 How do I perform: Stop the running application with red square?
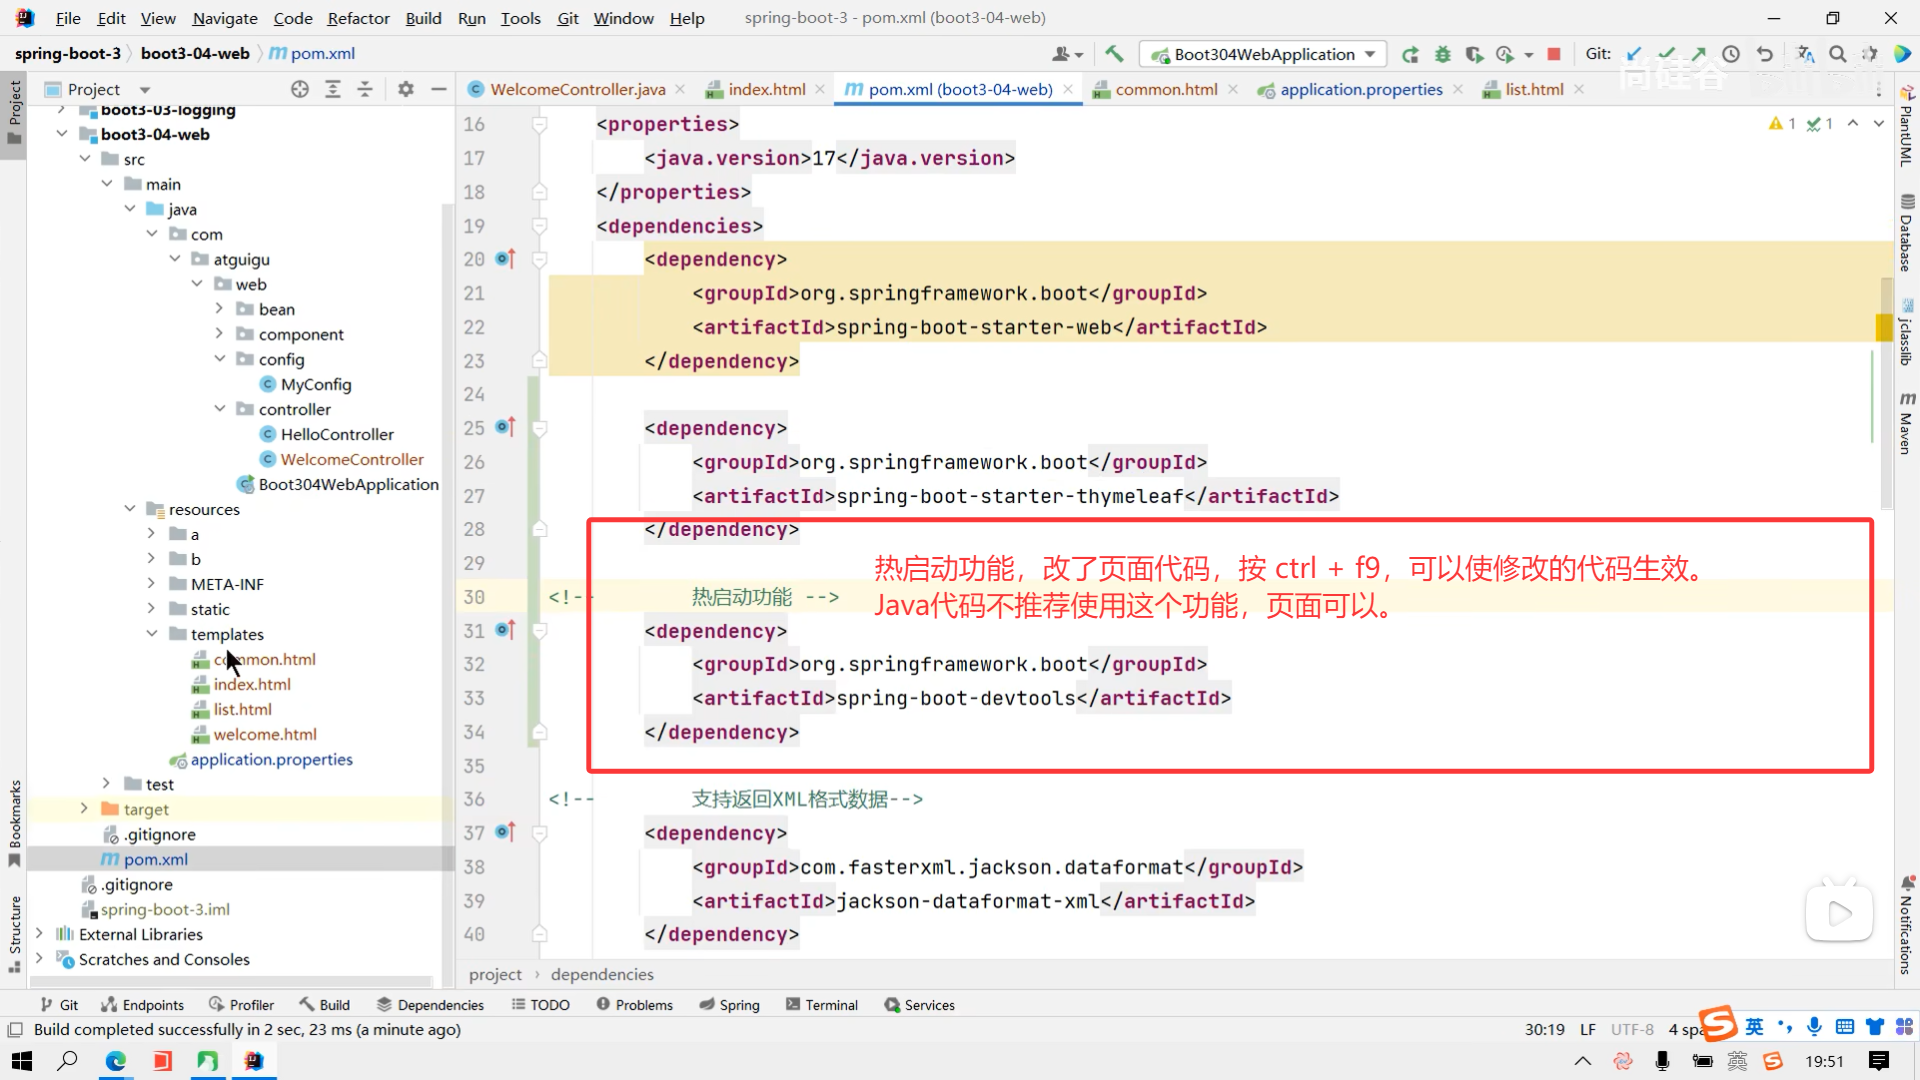pyautogui.click(x=1553, y=54)
